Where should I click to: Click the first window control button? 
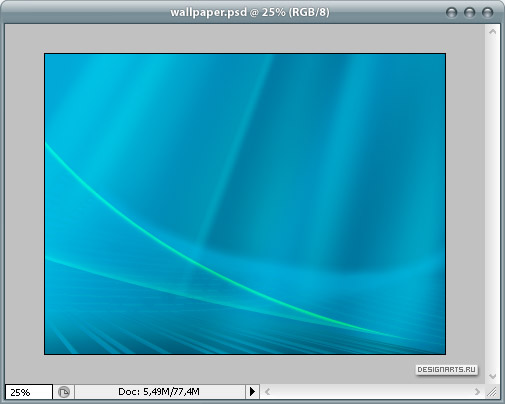click(451, 13)
